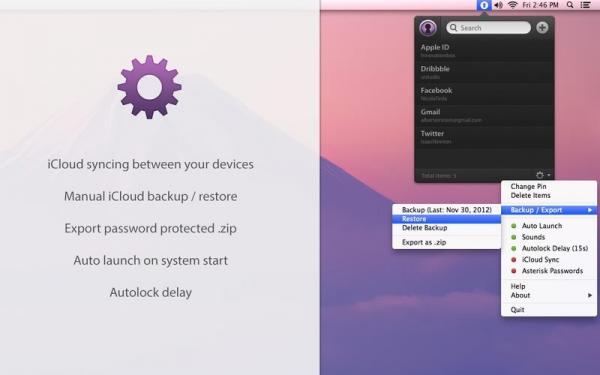Enable Asterisk Passwords option
This screenshot has width=600, height=375.
pos(549,271)
